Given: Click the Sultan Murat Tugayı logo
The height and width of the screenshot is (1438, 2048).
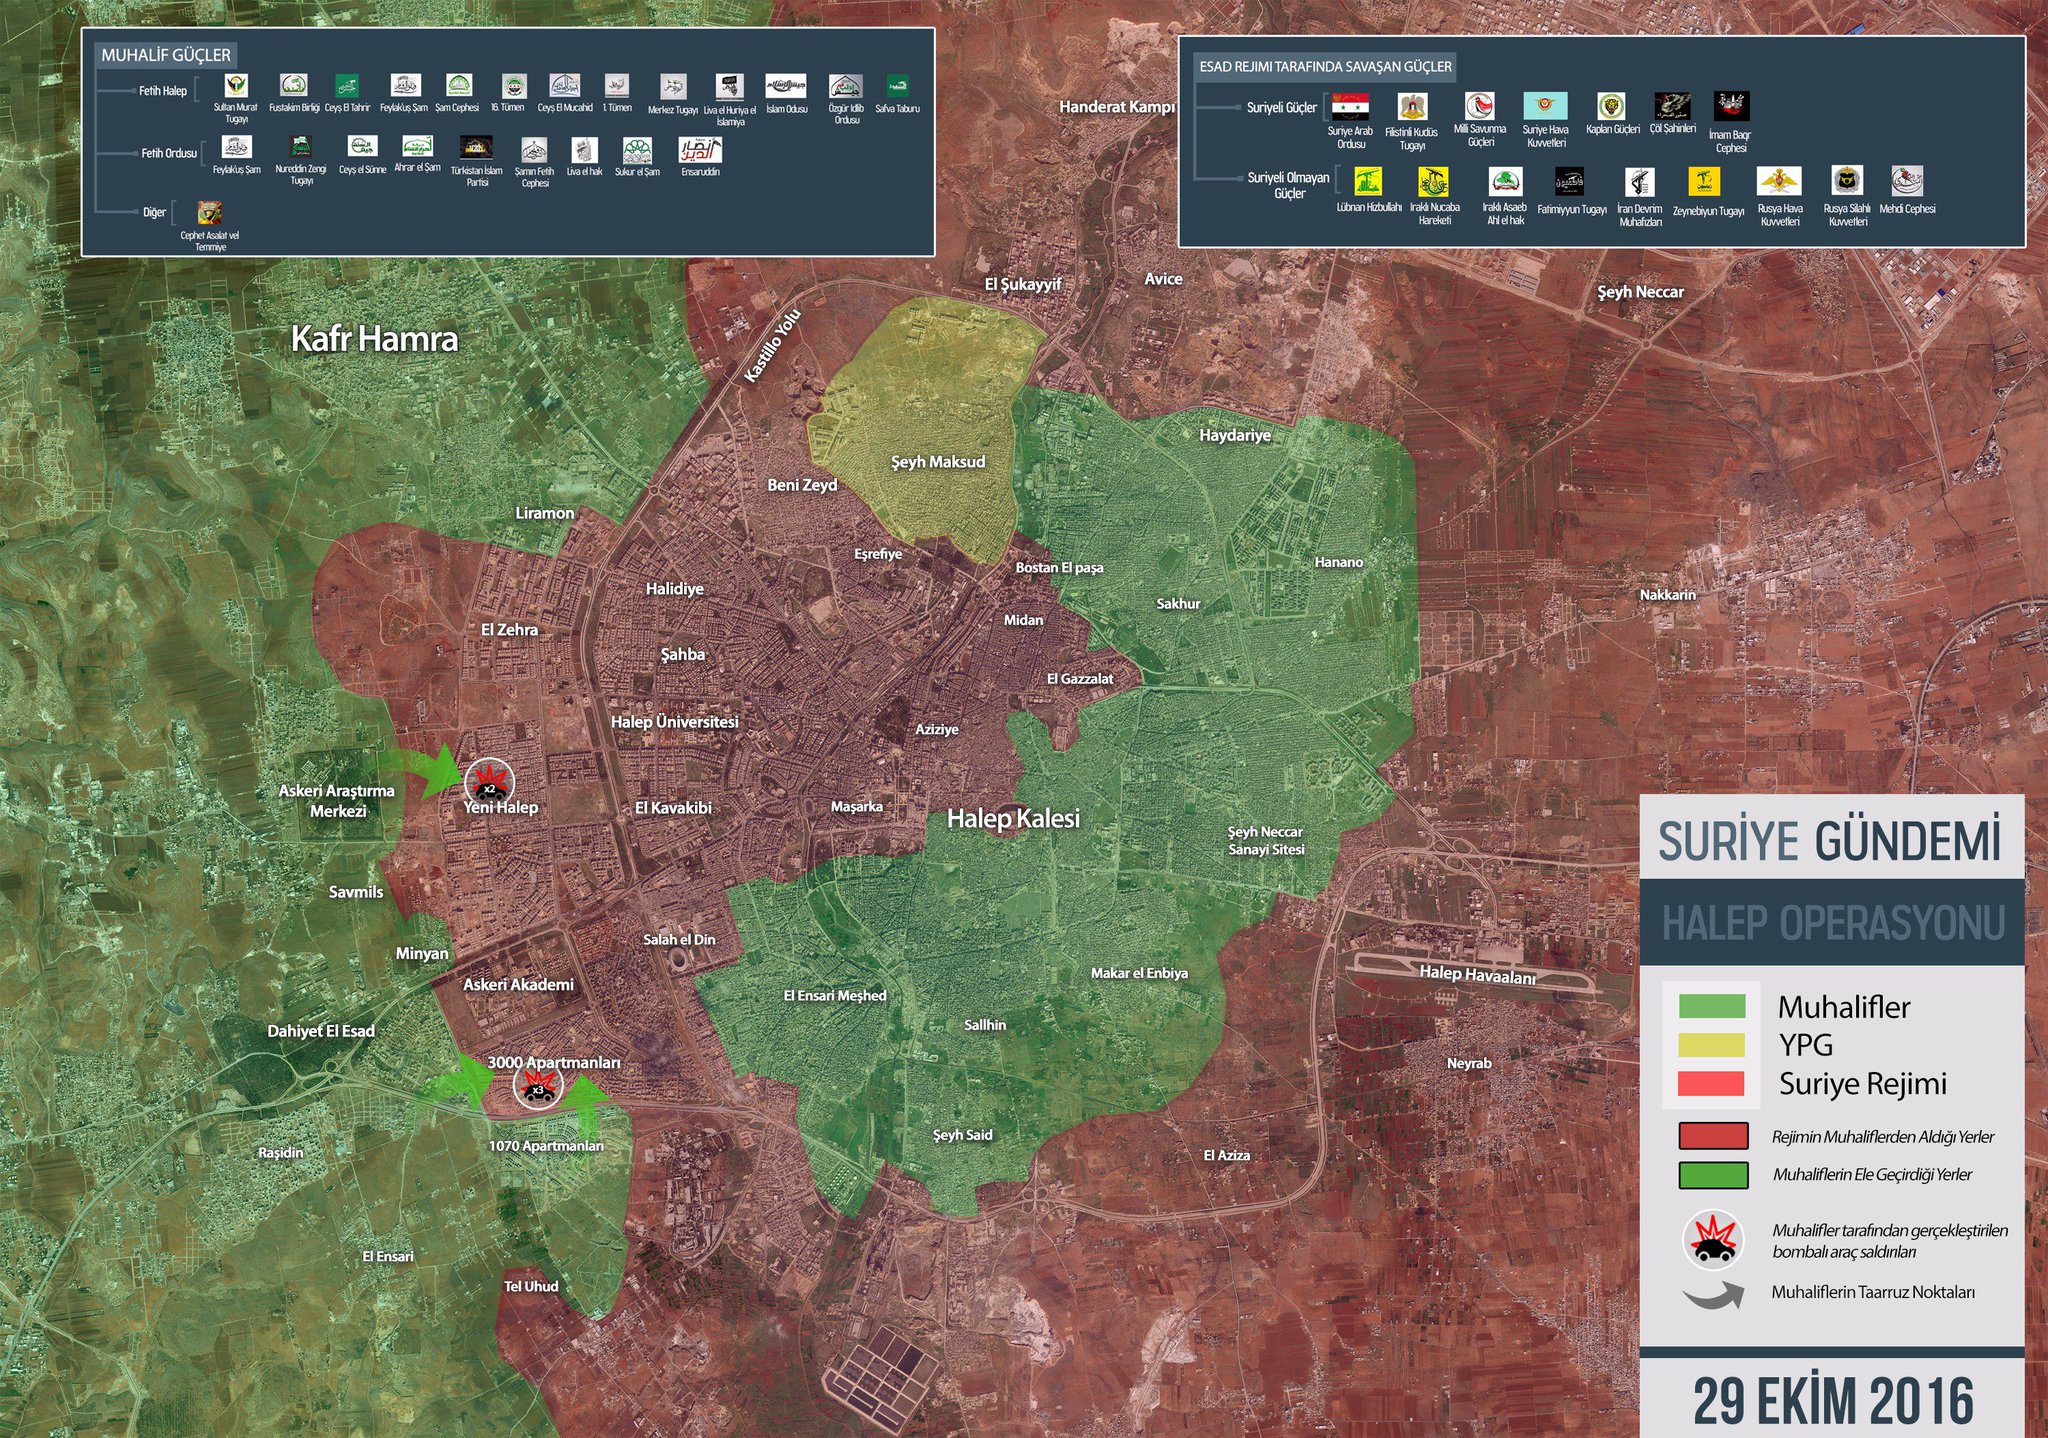Looking at the screenshot, I should coord(236,85).
